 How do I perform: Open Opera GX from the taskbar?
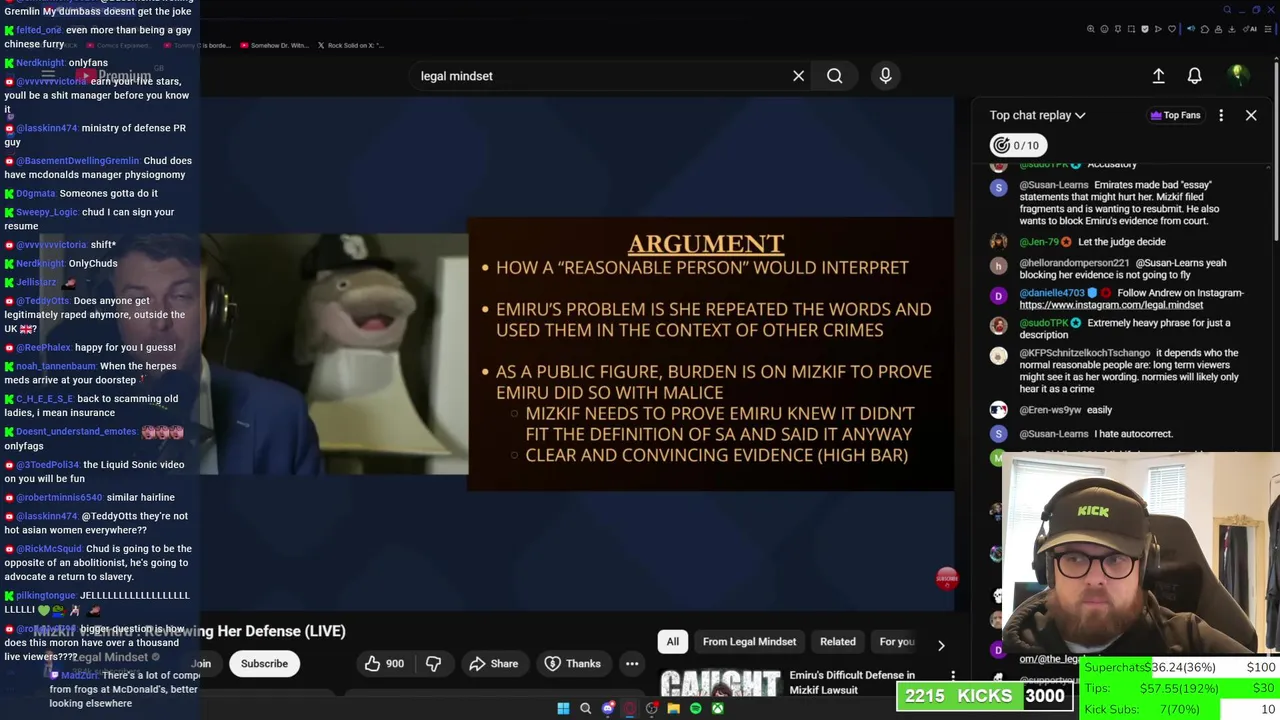[630, 708]
